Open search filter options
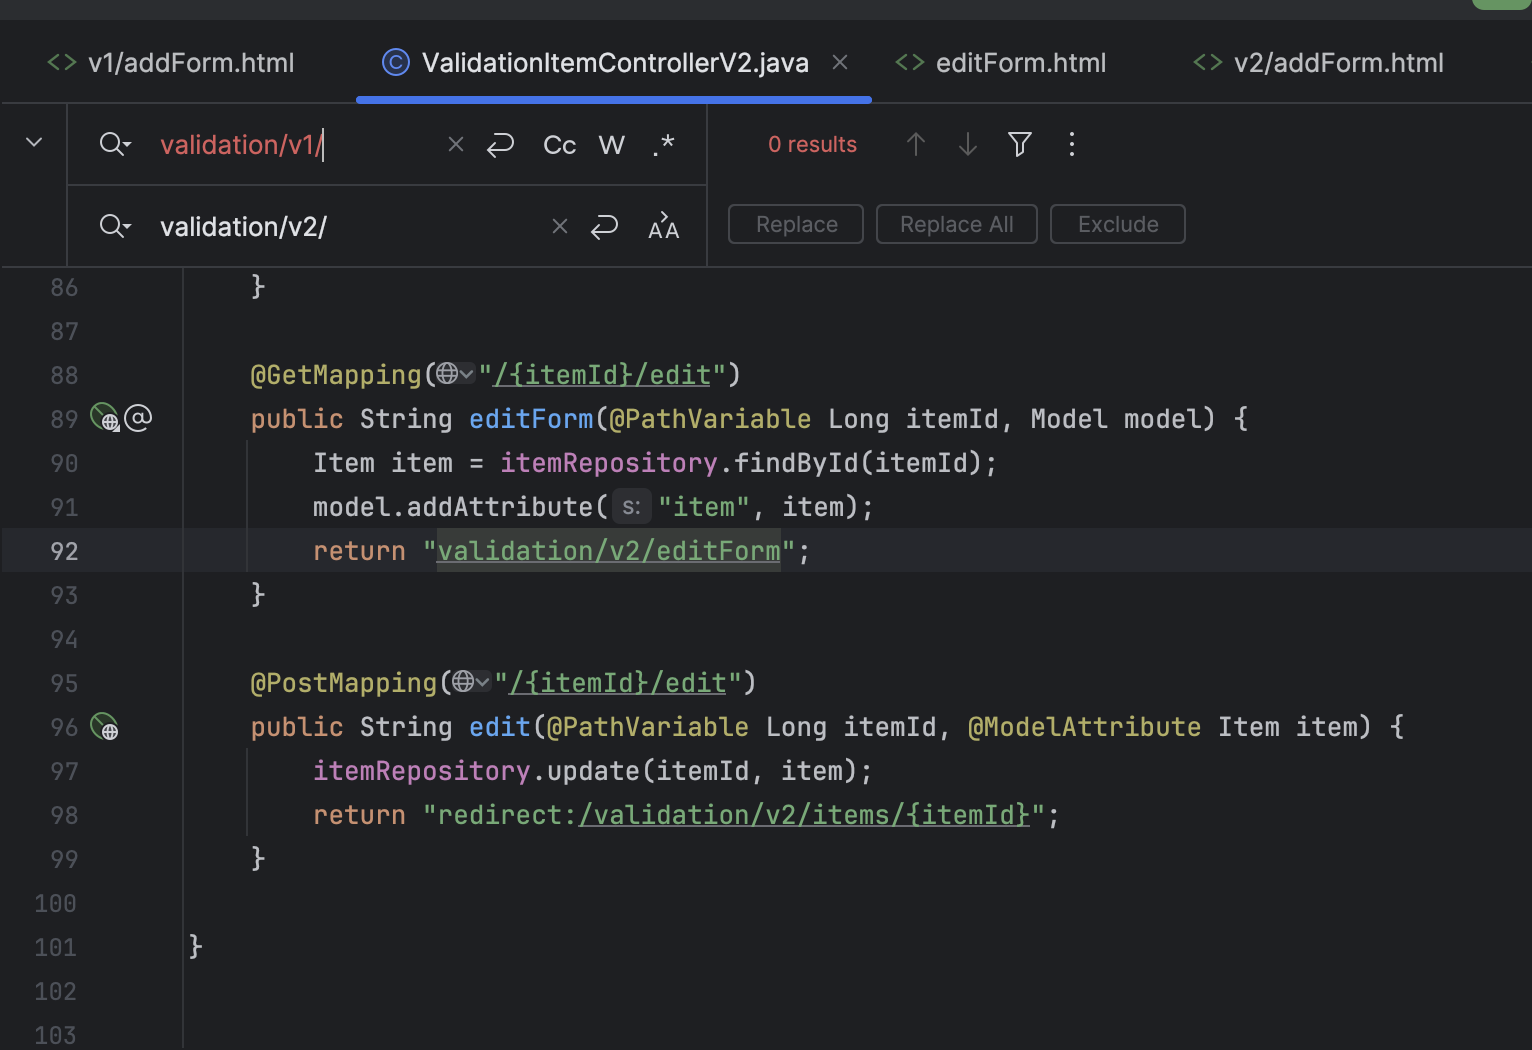Viewport: 1532px width, 1050px height. [x=1020, y=145]
